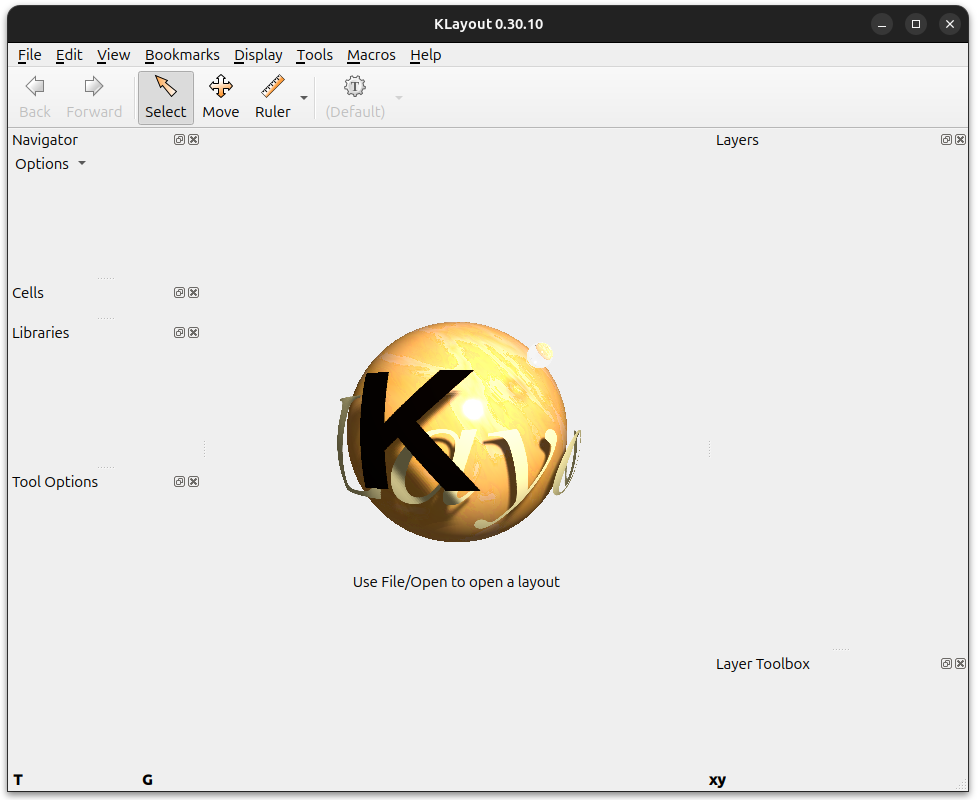Image resolution: width=978 pixels, height=800 pixels.
Task: Close the Layer Toolbox panel
Action: [x=961, y=663]
